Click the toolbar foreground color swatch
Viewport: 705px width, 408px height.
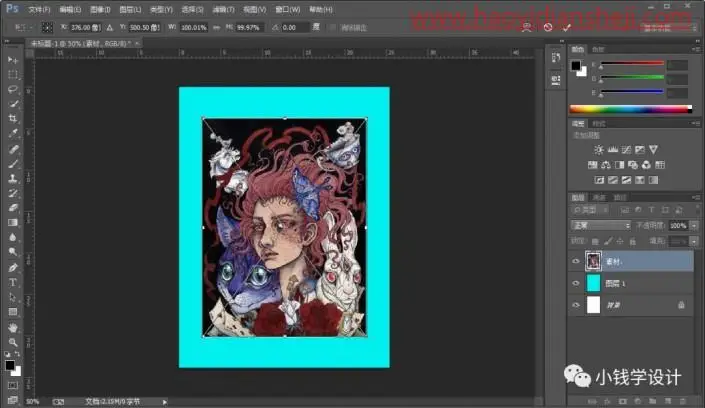[x=10, y=365]
